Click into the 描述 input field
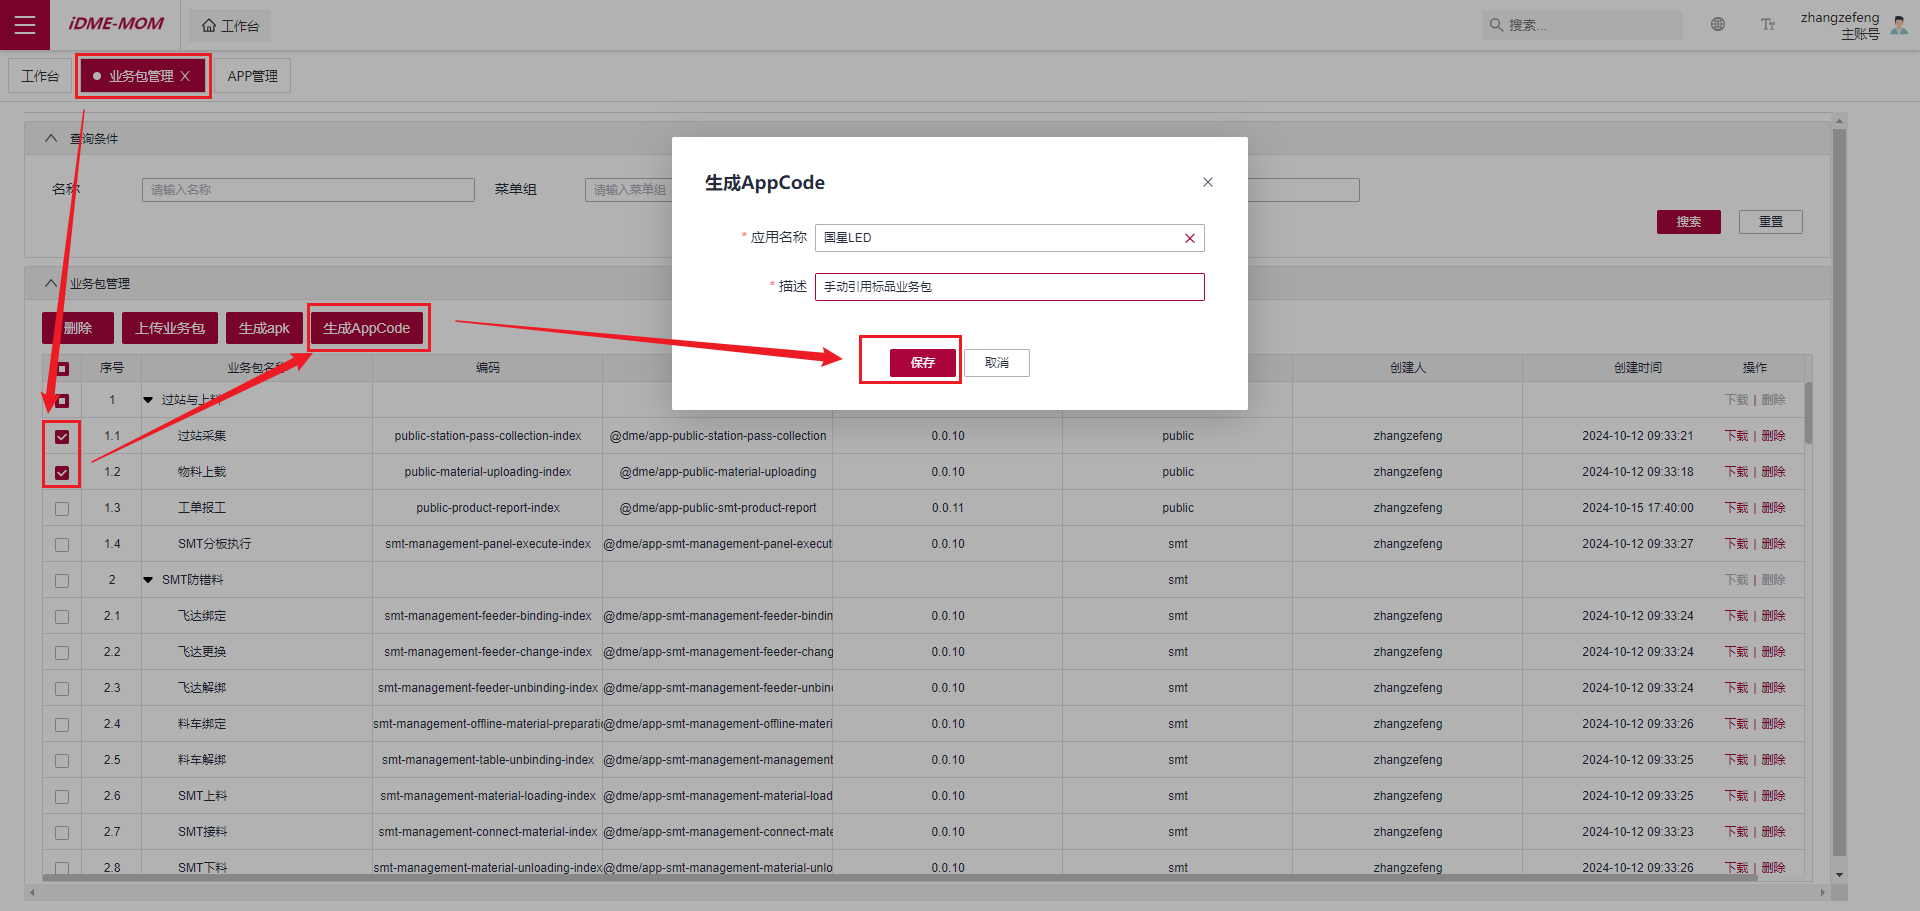 [1009, 287]
